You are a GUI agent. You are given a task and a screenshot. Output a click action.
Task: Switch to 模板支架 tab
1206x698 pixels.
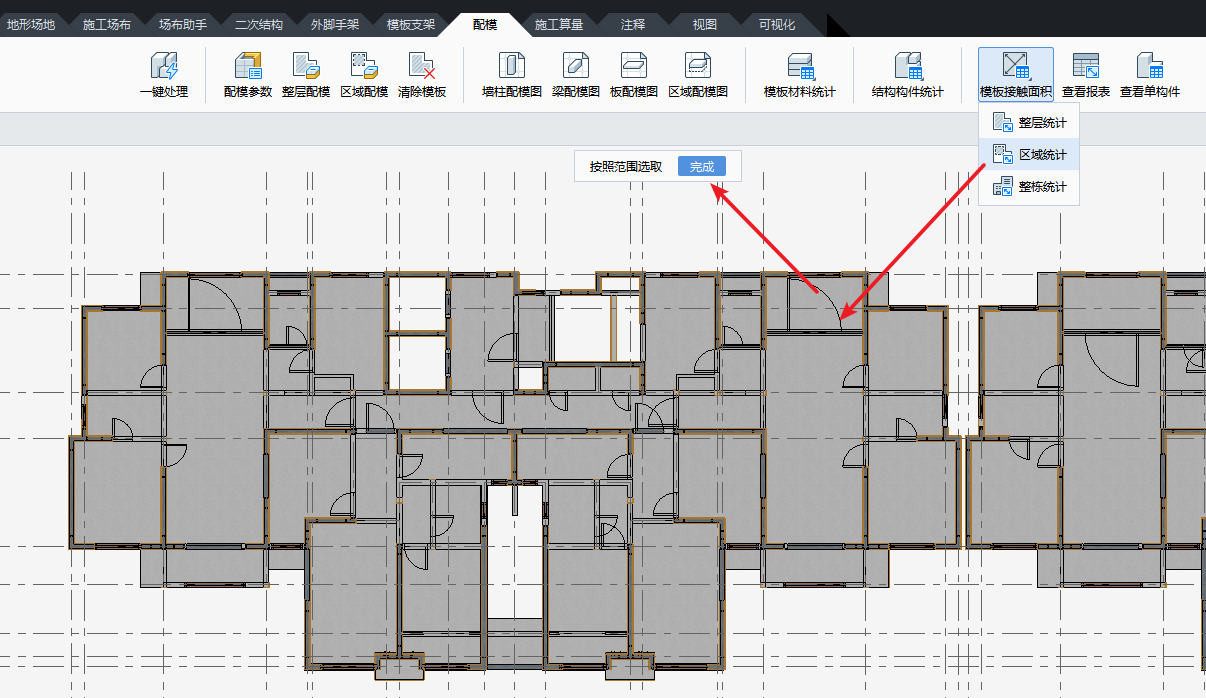coord(411,24)
